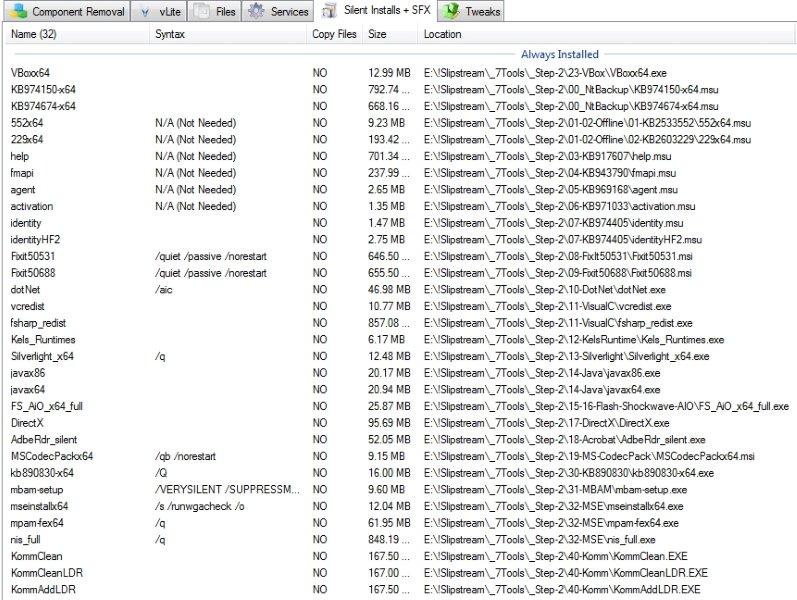Select the VBoxx64 entry
This screenshot has width=797, height=600.
coord(30,73)
